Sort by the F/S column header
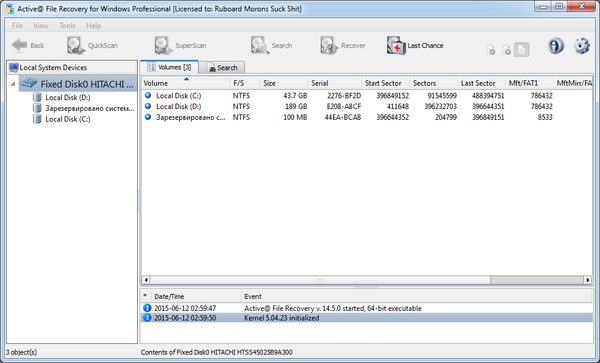The image size is (600, 363). click(x=245, y=83)
